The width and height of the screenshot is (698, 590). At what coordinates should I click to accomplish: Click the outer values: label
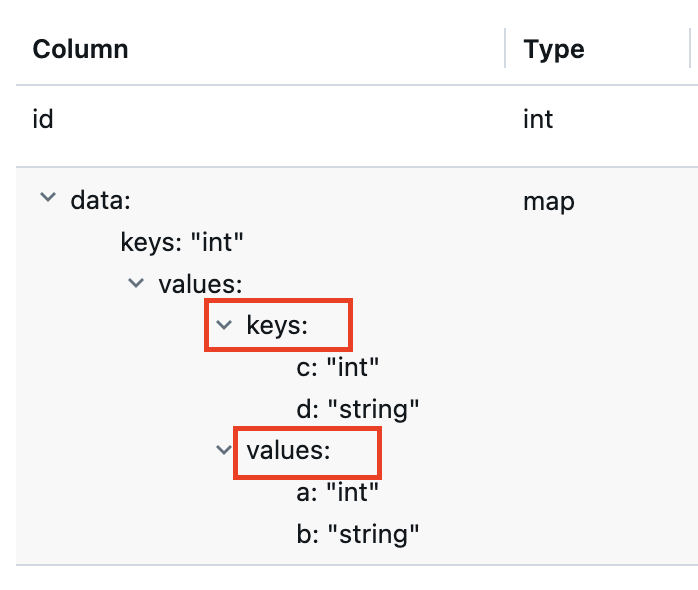point(200,284)
